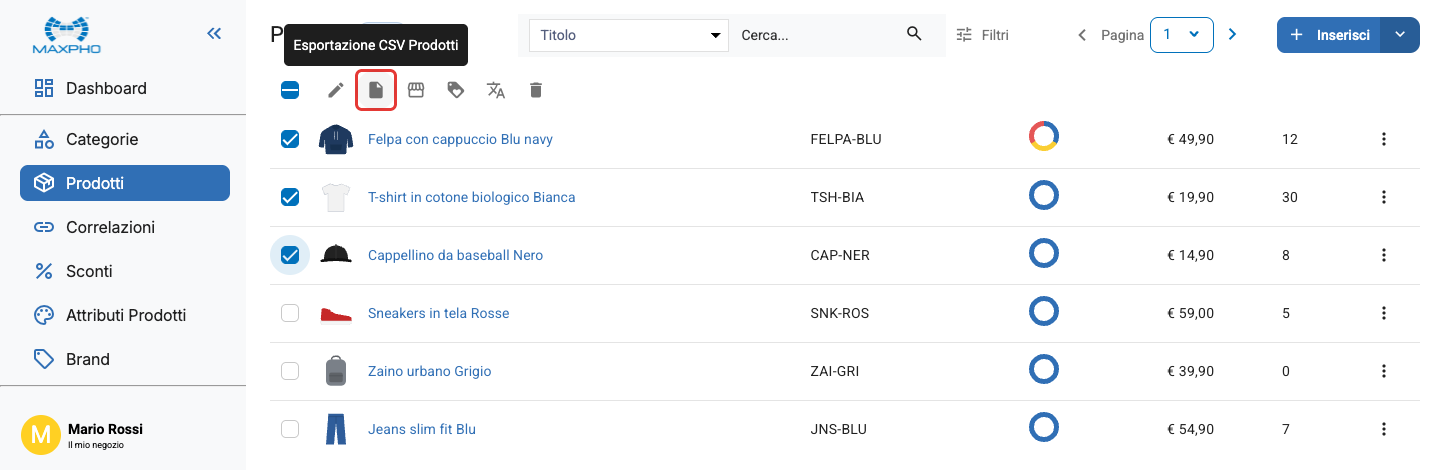Click the Maxpho logo
Screen dimensions: 1440x470
(66, 34)
